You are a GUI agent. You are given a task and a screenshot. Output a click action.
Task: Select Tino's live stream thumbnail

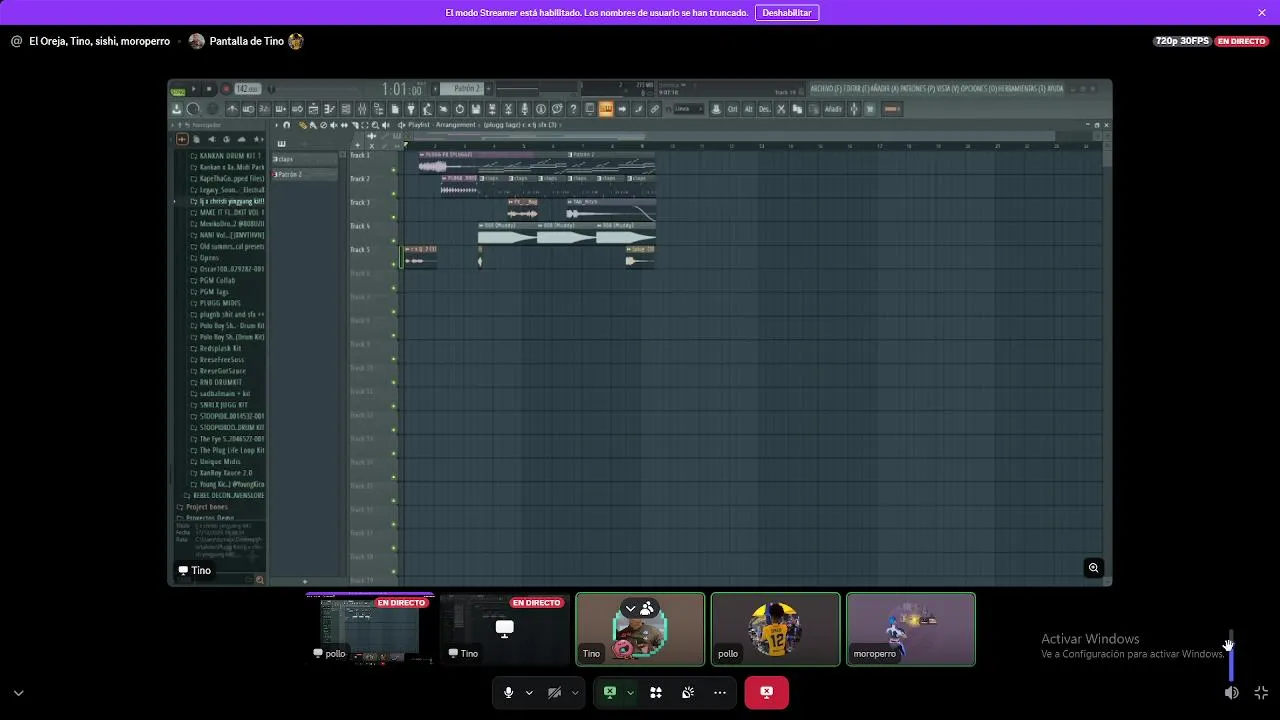tap(505, 629)
